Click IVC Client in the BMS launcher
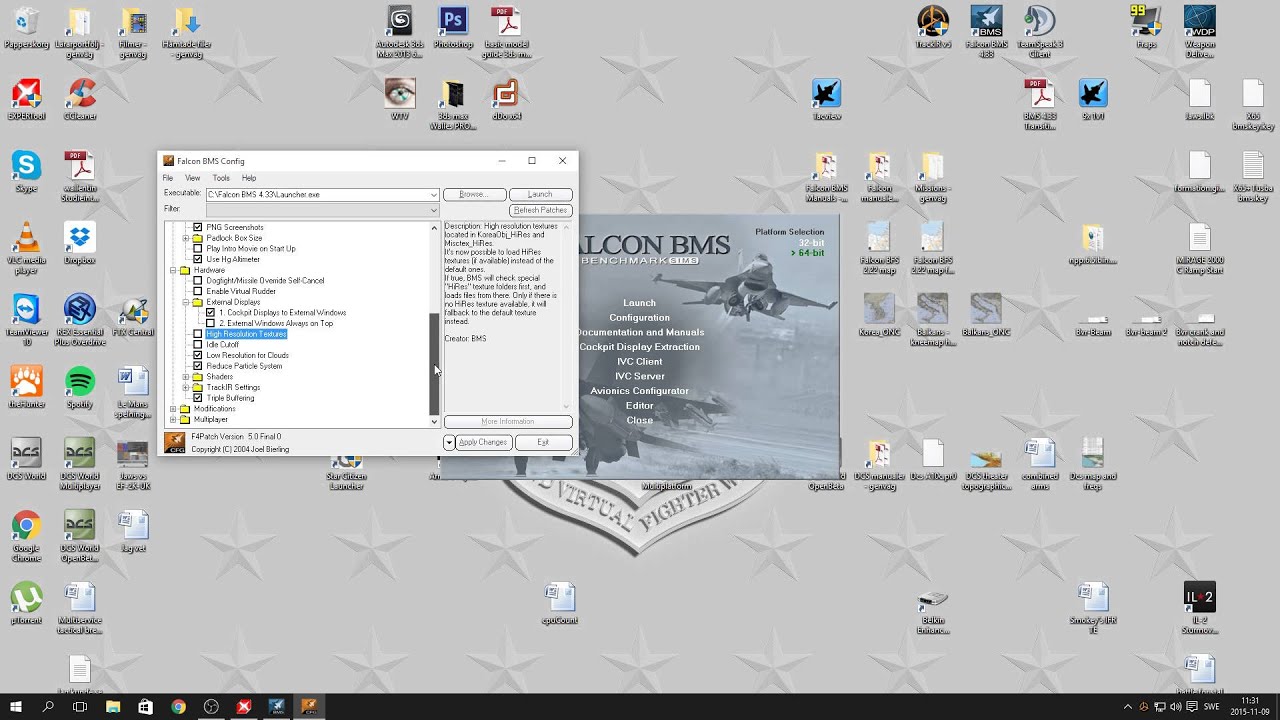 tap(640, 362)
